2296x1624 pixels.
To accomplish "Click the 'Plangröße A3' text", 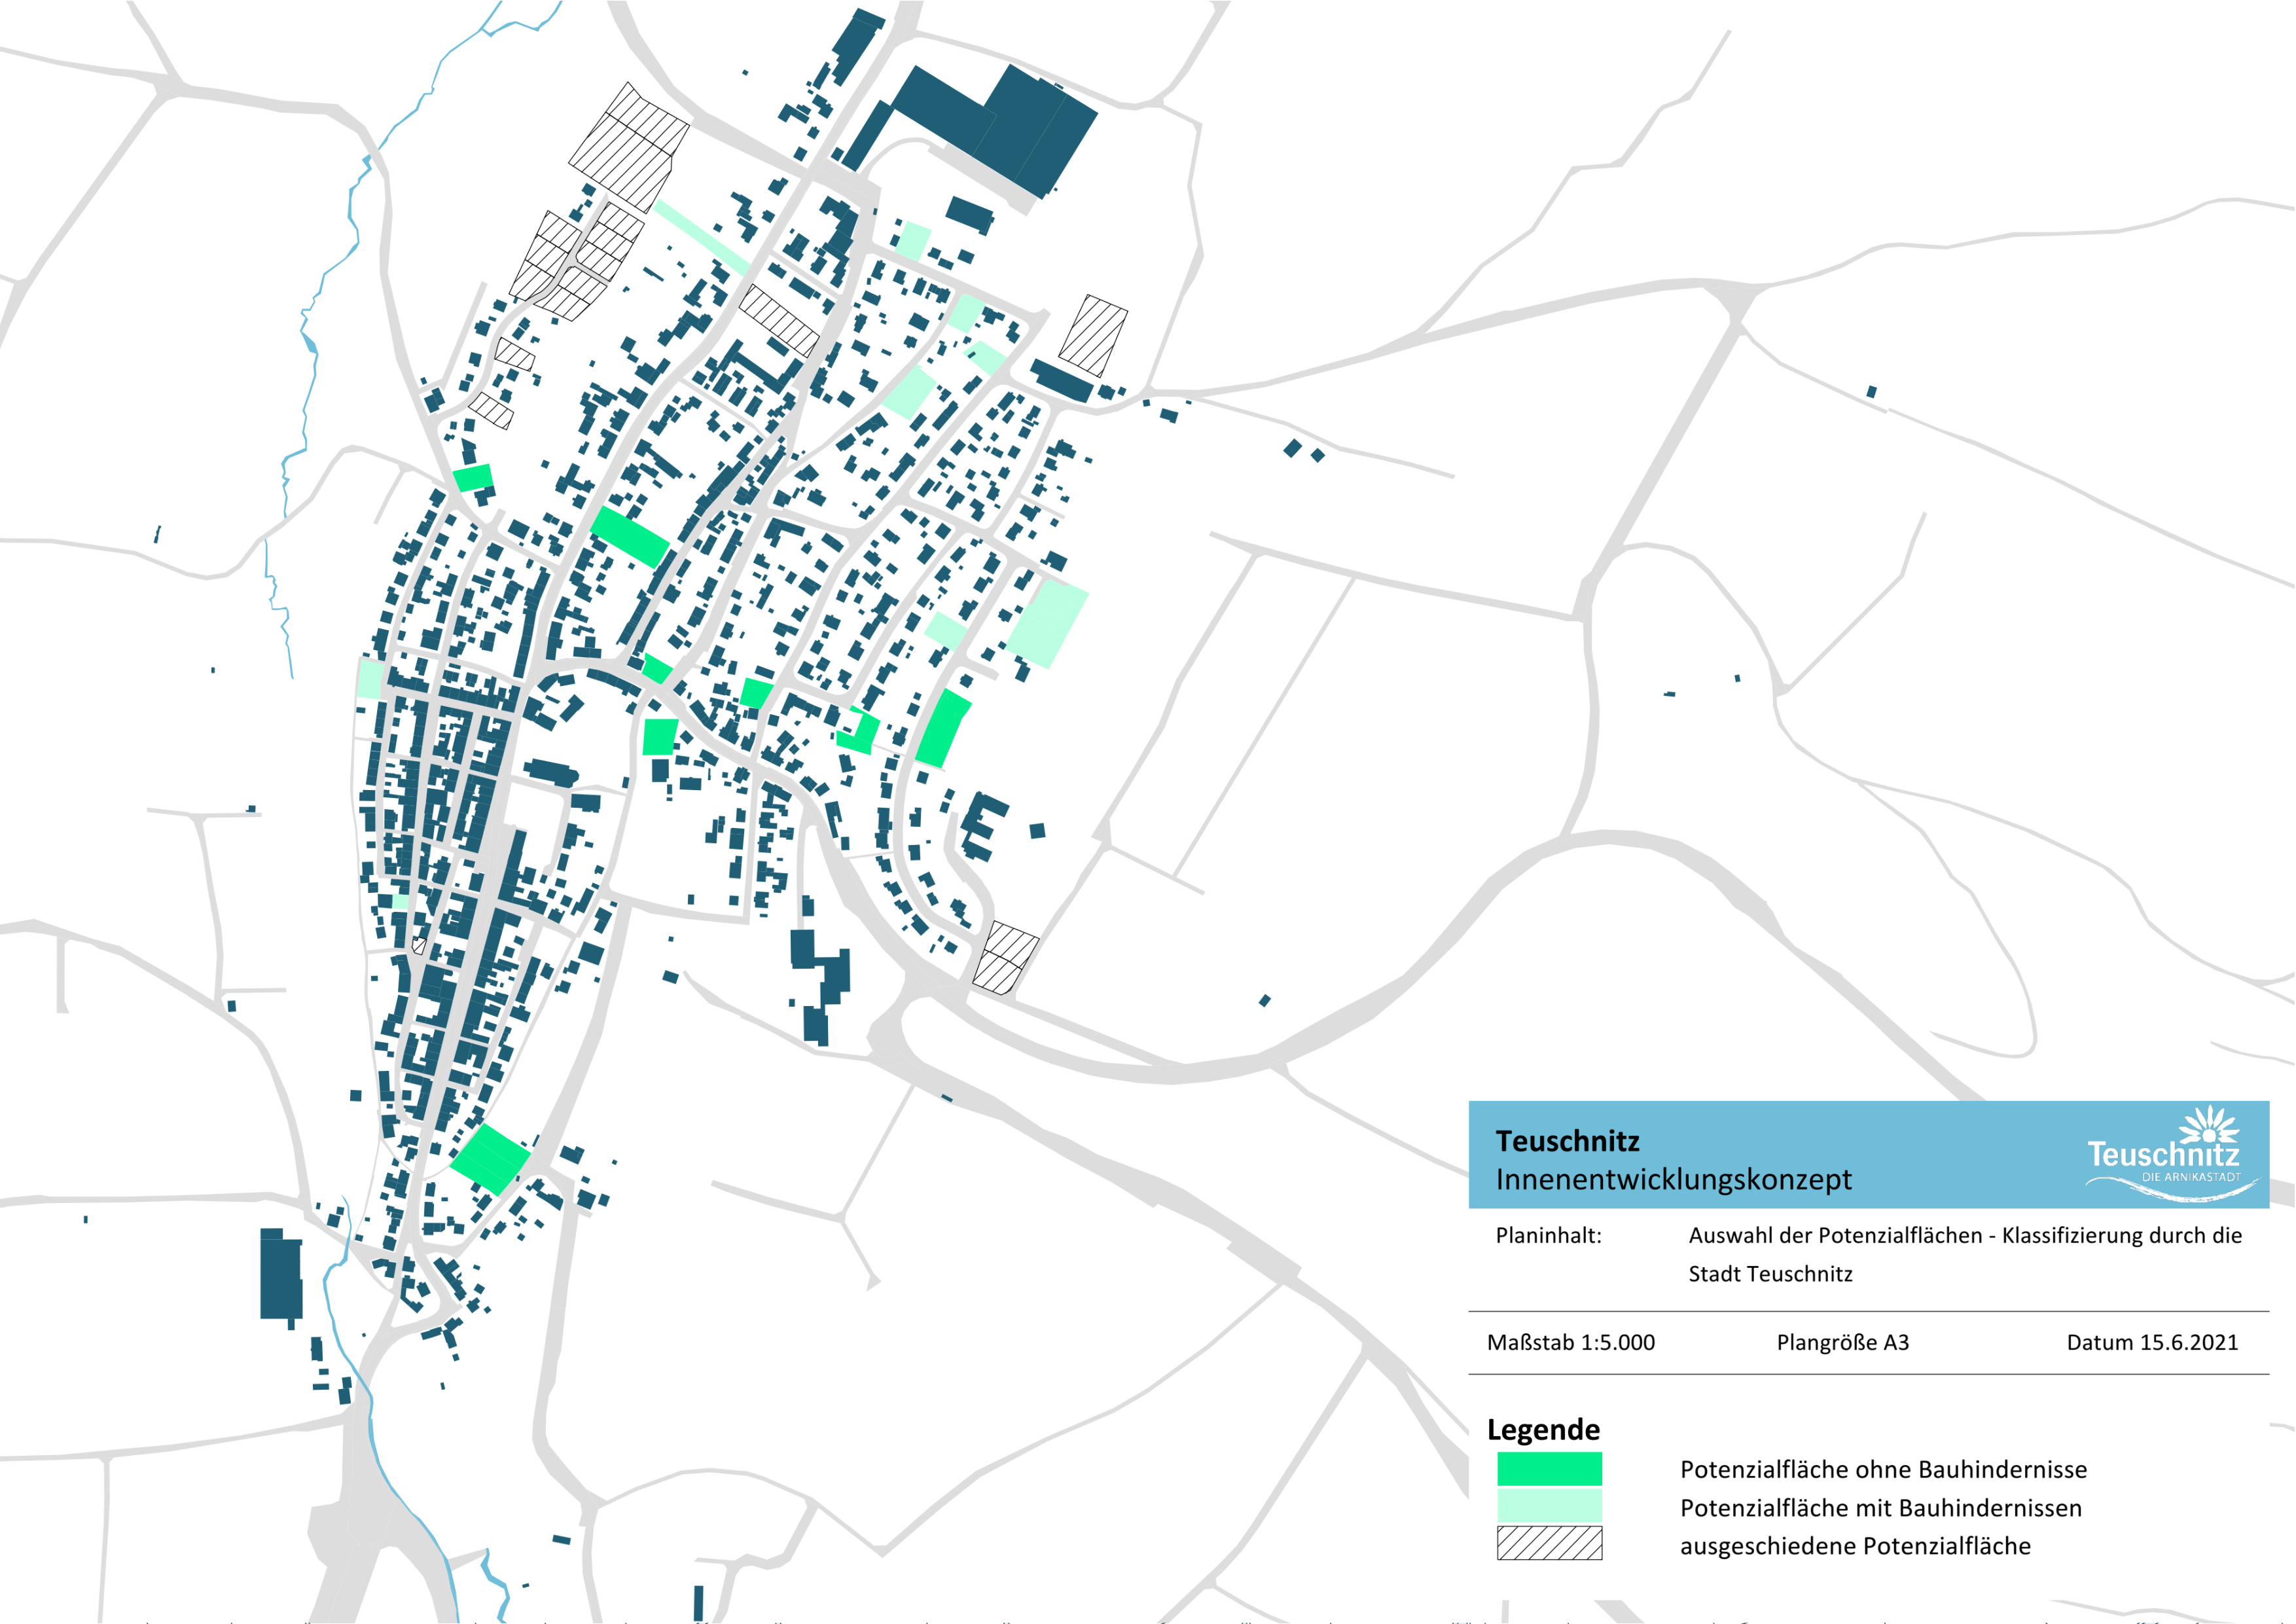I will (1842, 1342).
